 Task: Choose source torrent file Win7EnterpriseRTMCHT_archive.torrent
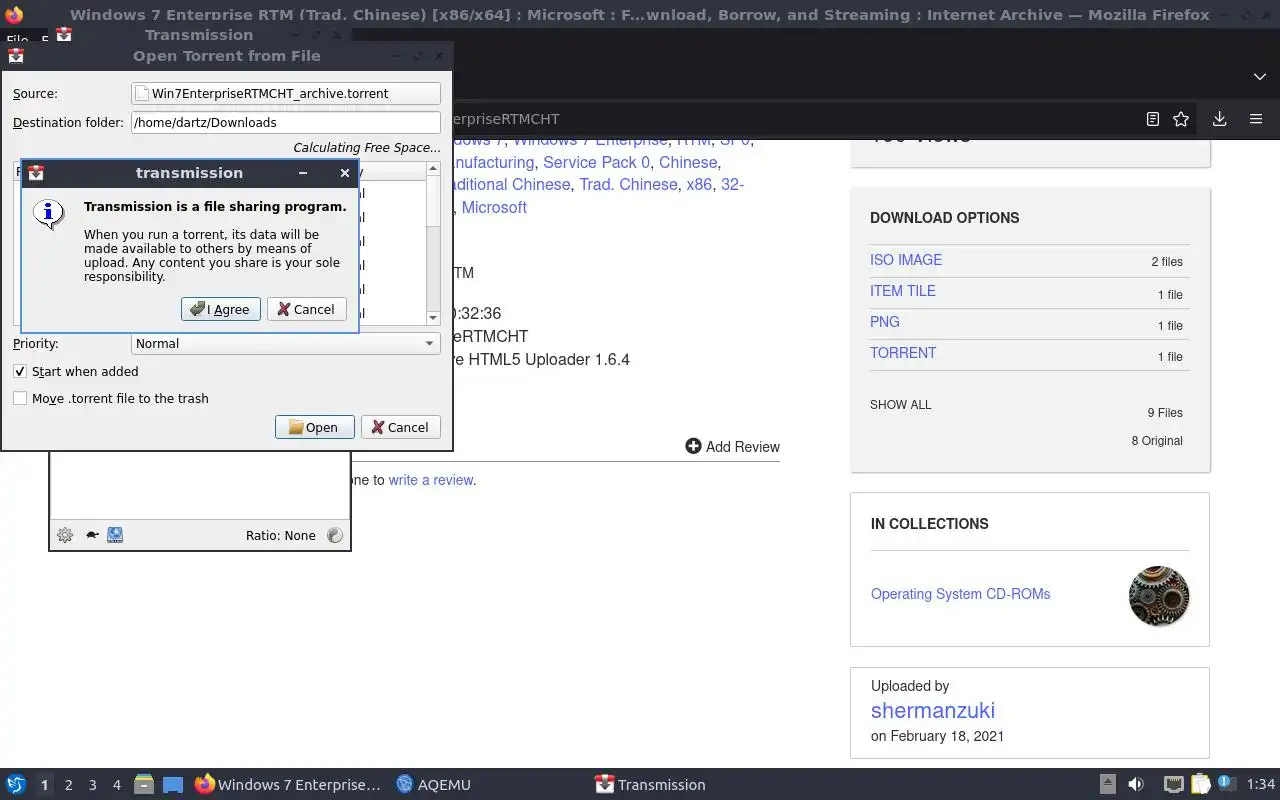[x=286, y=93]
